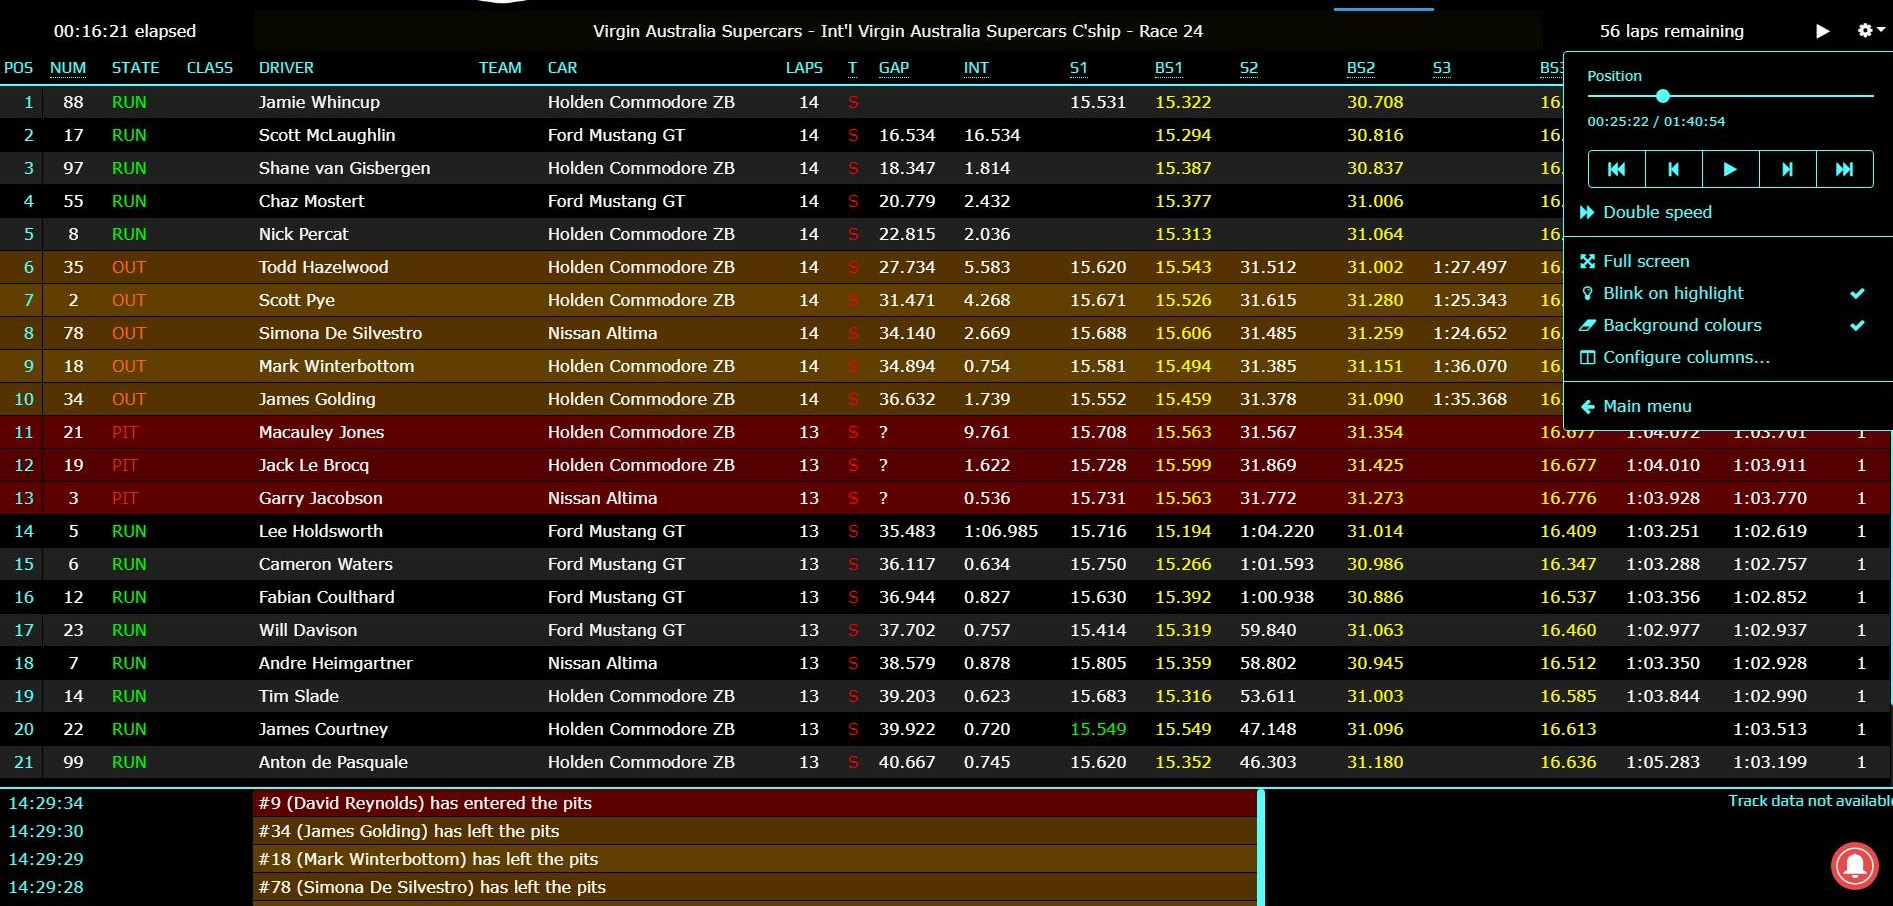Play the replay from control panel
The width and height of the screenshot is (1893, 906).
pos(1730,169)
